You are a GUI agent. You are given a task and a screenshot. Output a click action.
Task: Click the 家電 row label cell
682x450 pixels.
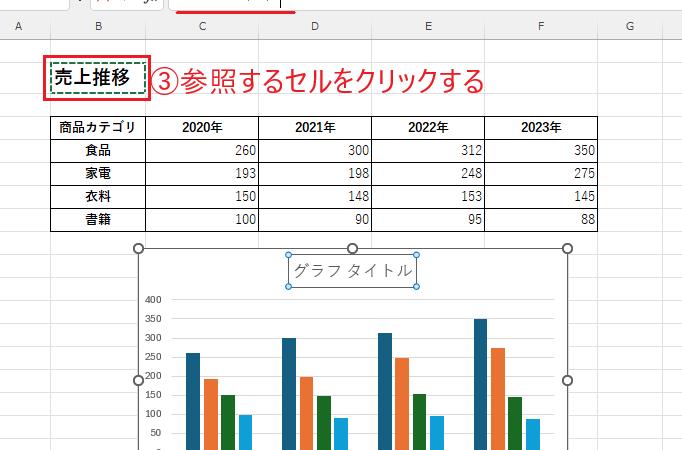tap(98, 174)
